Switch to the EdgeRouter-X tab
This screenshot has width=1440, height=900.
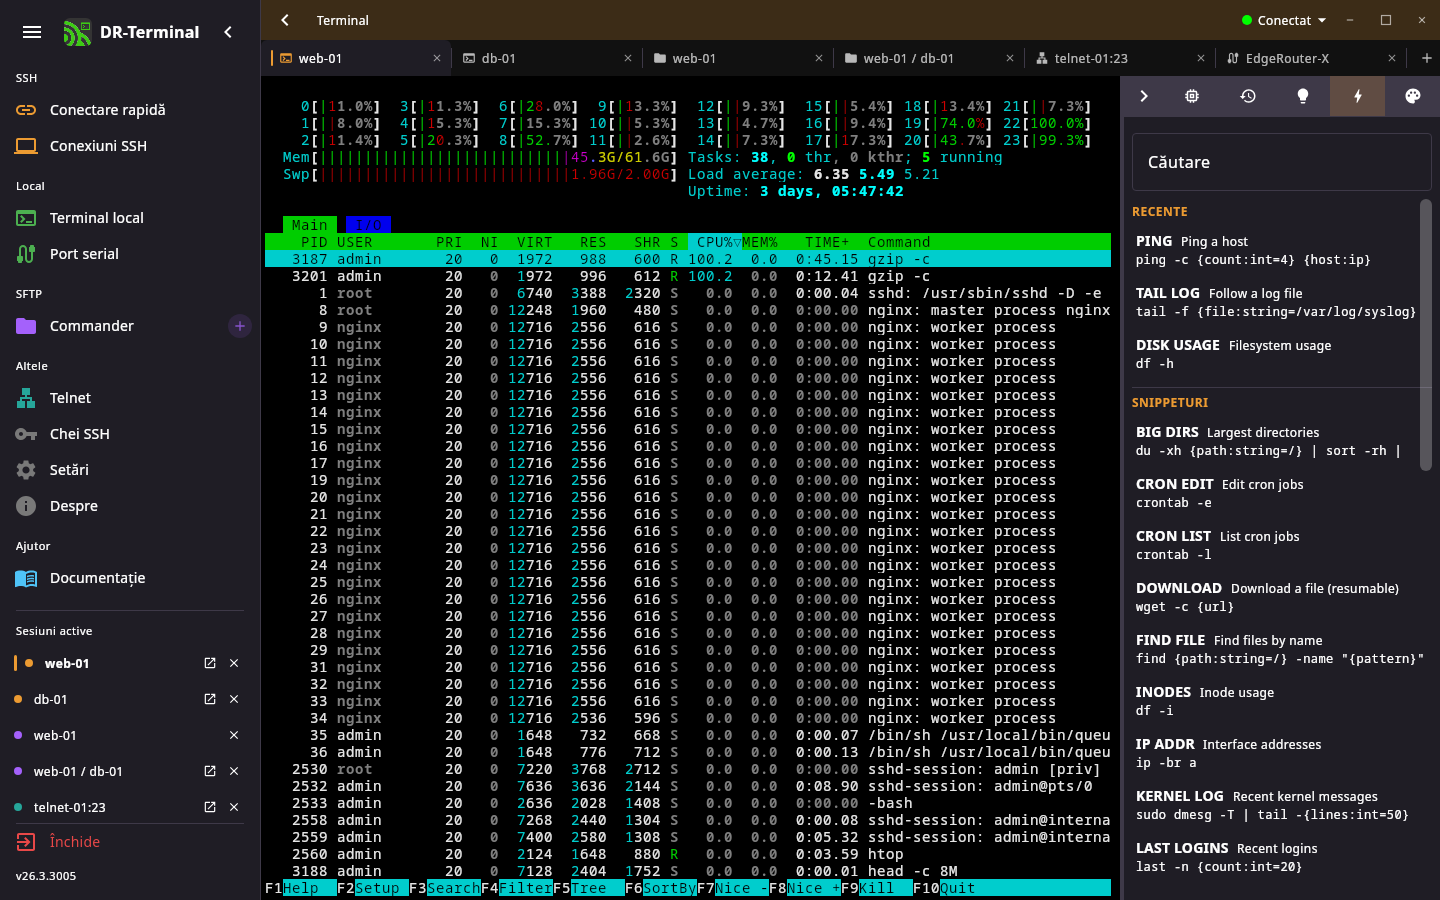point(1311,58)
